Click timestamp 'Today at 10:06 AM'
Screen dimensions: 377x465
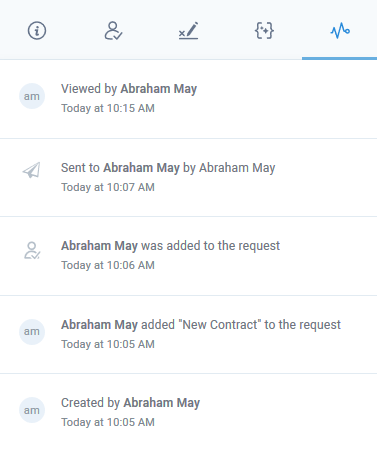108,265
